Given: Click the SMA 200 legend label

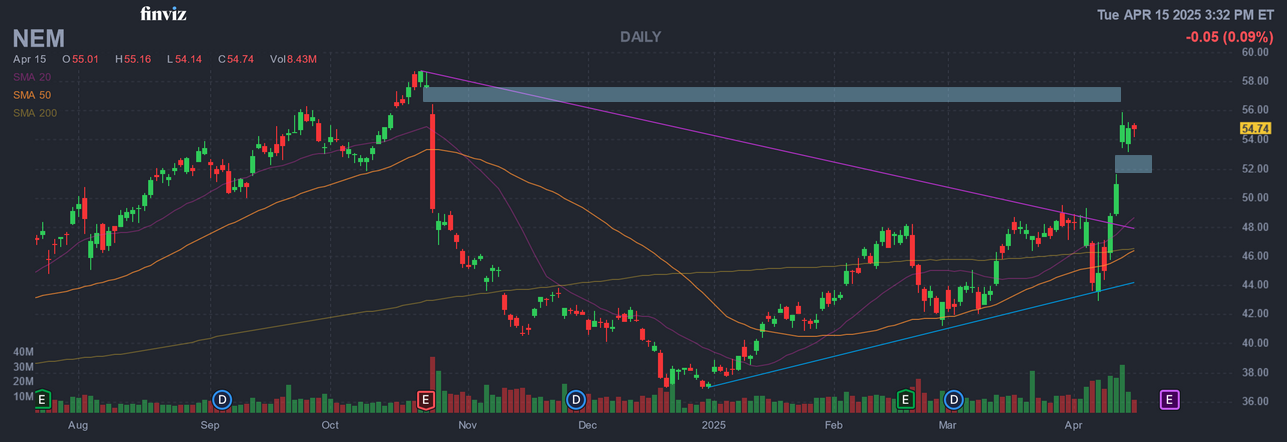Looking at the screenshot, I should [35, 113].
